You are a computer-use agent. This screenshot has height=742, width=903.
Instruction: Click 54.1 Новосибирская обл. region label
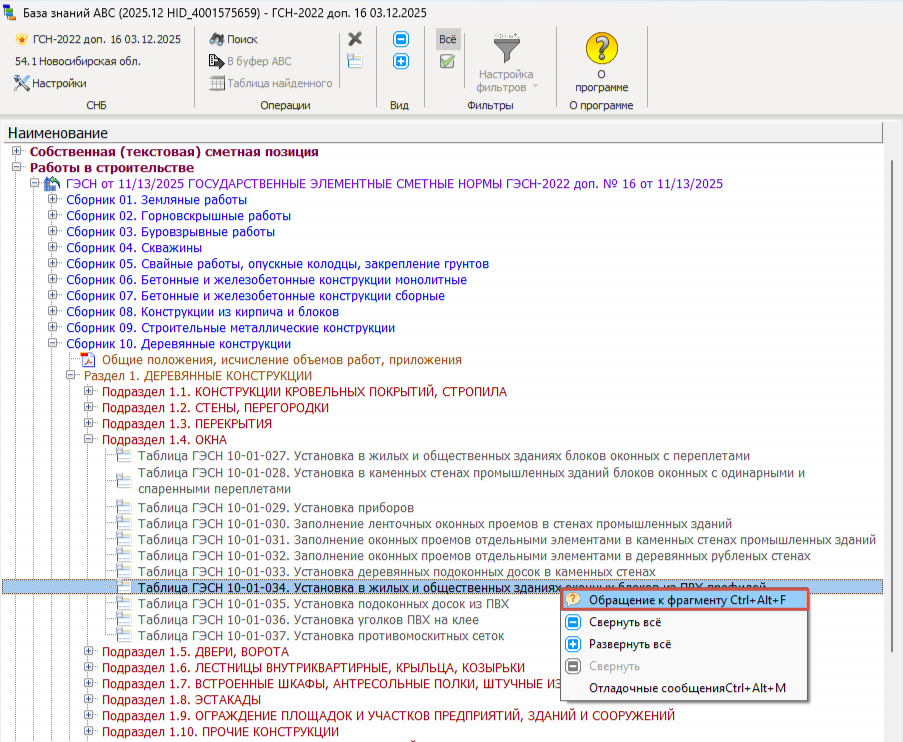click(78, 61)
